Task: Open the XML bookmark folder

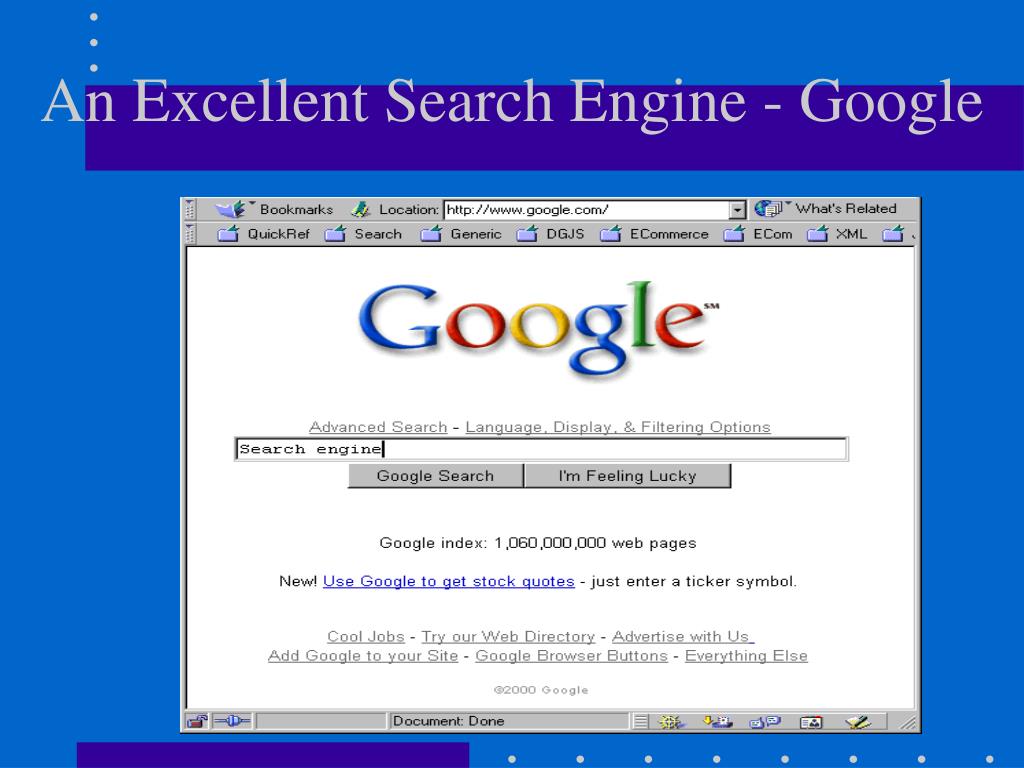Action: pos(837,234)
